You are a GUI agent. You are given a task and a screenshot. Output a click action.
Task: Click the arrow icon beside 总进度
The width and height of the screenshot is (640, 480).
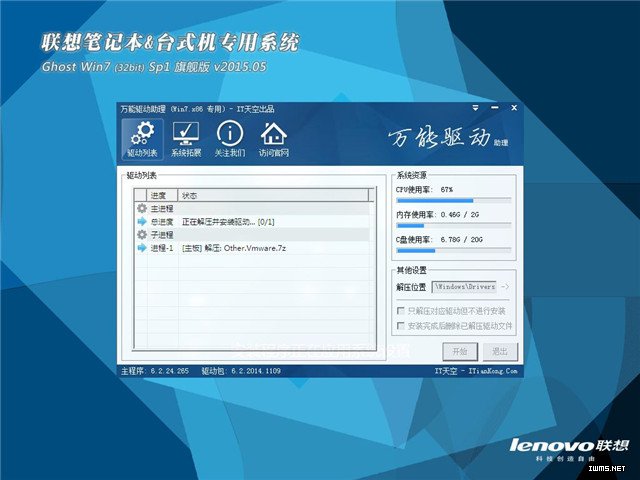(x=141, y=221)
